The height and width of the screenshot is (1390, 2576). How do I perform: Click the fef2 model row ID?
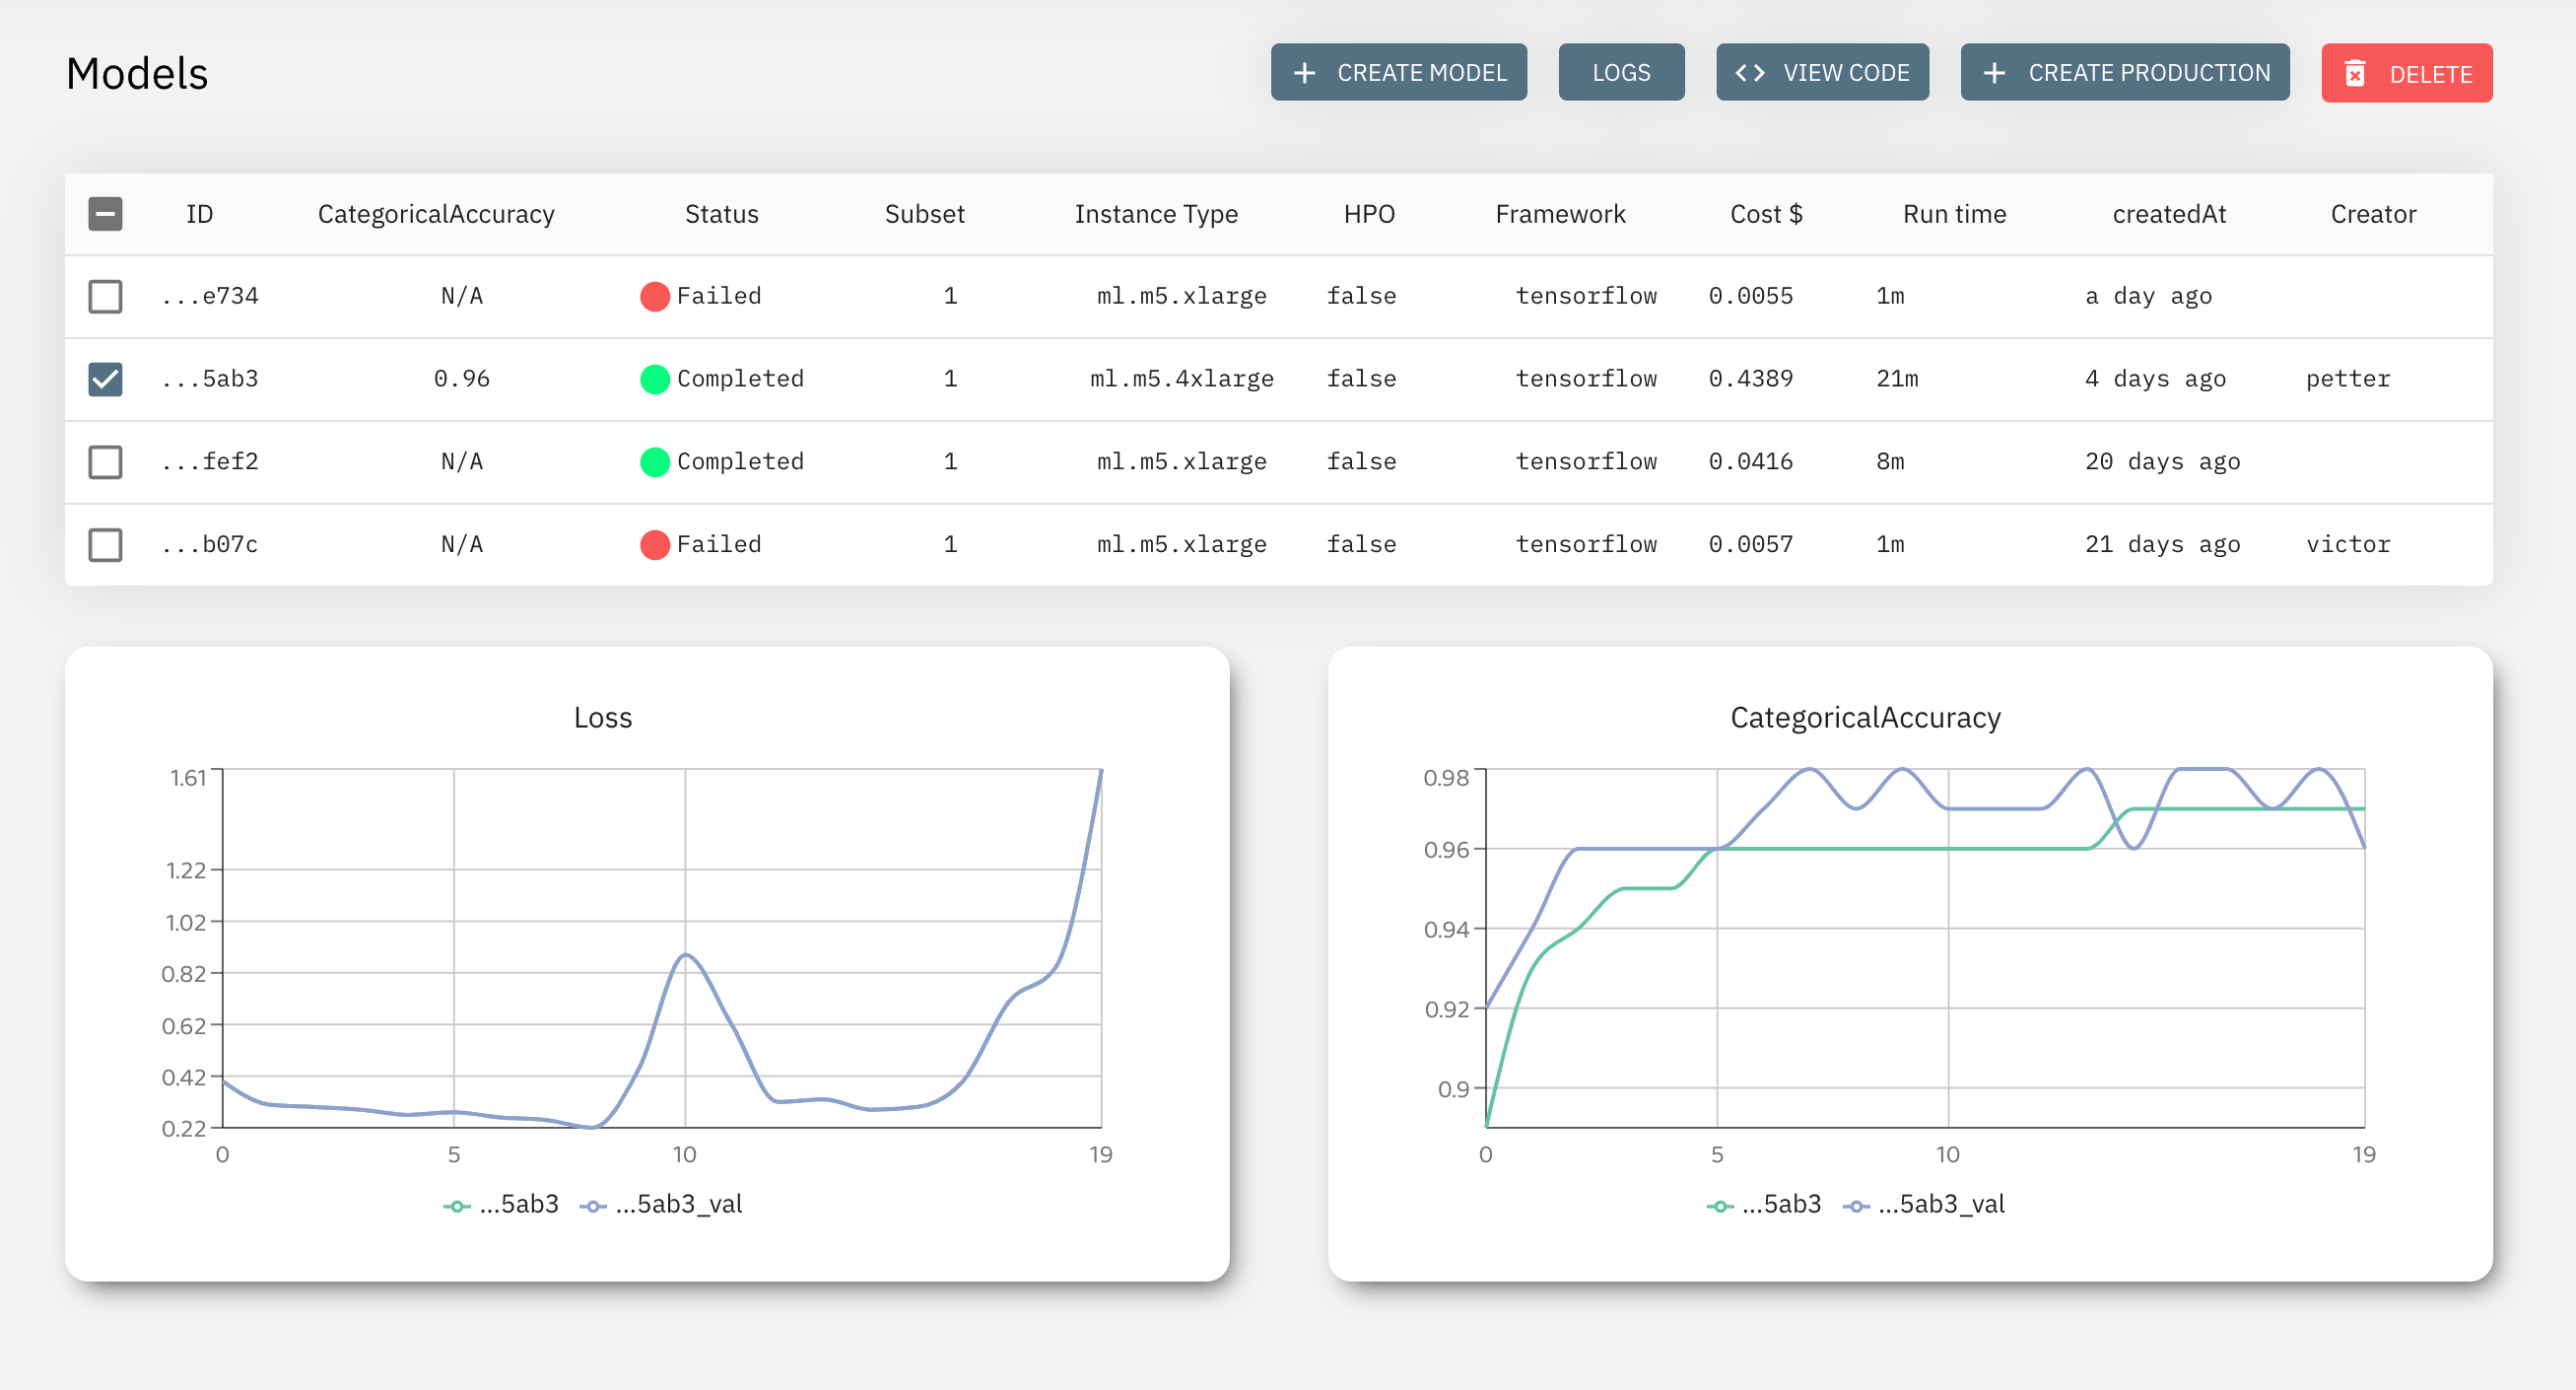point(211,462)
